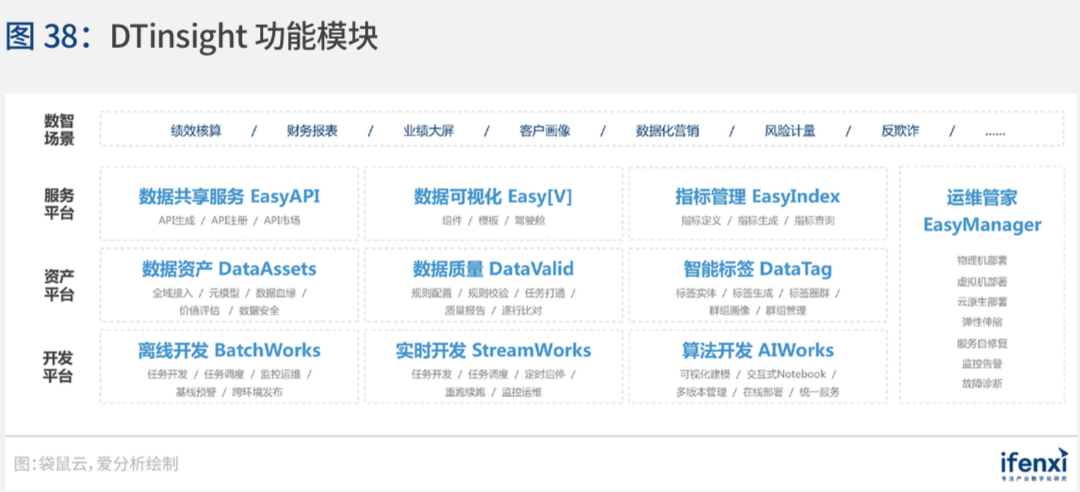Click '数据化营销' in the scenario row

pyautogui.click(x=667, y=130)
